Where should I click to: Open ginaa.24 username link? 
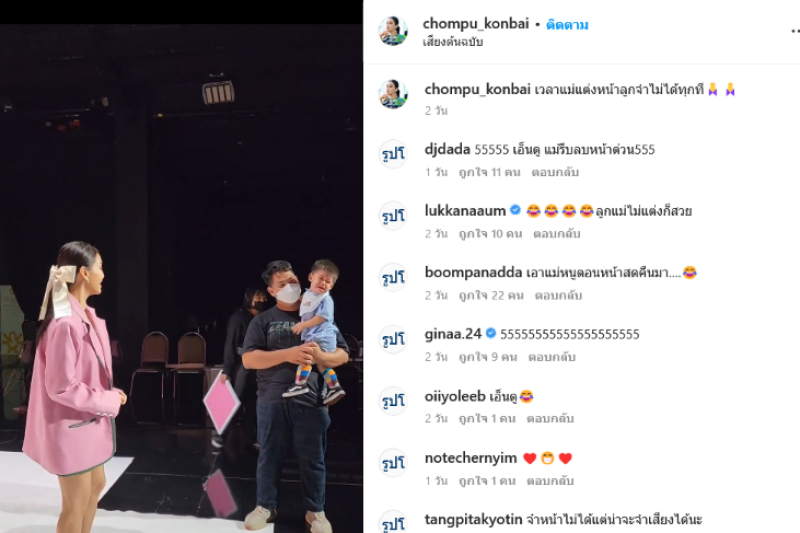[x=453, y=334]
